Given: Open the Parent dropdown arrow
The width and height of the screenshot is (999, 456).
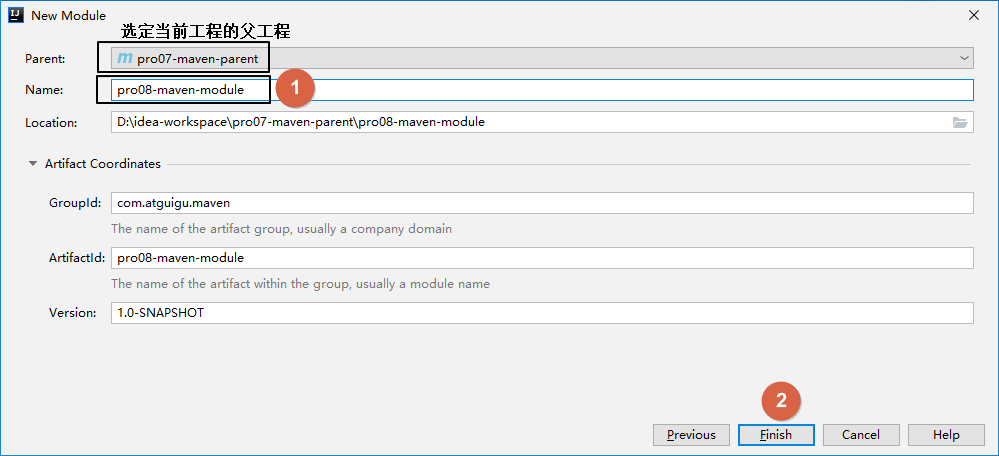Looking at the screenshot, I should [x=964, y=59].
